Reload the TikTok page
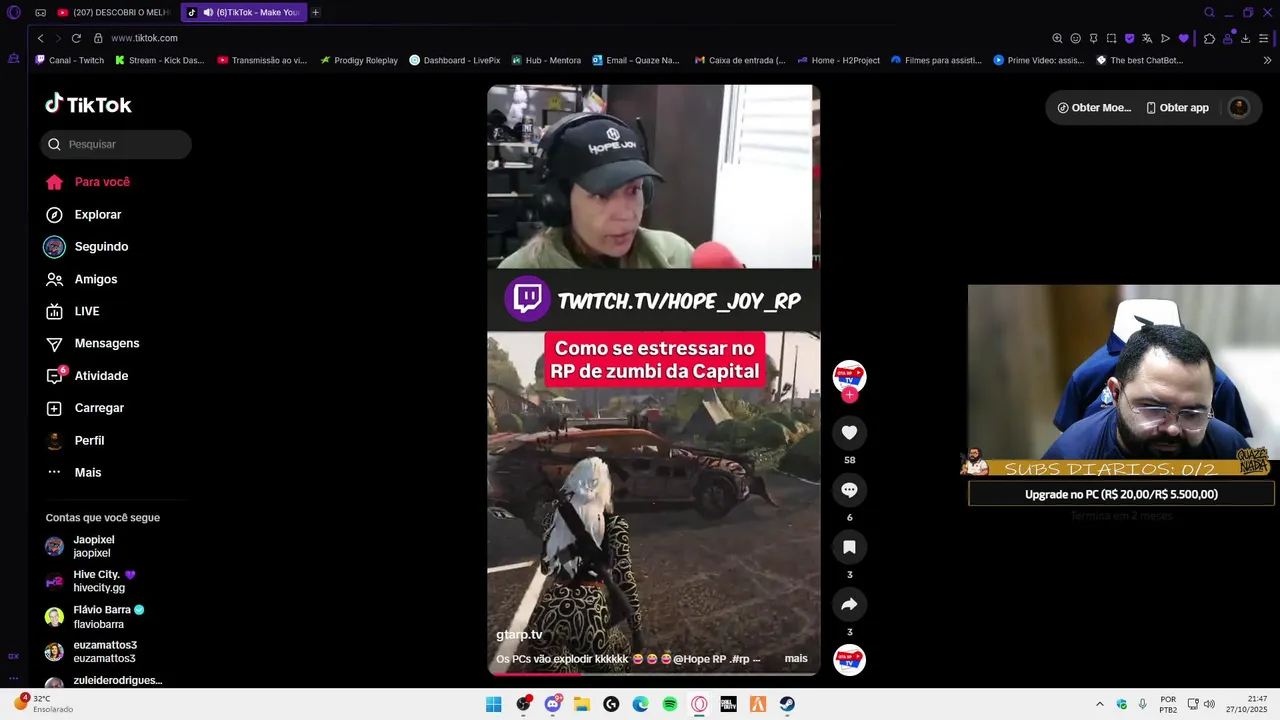Screen dimensions: 1280x720 (76, 38)
